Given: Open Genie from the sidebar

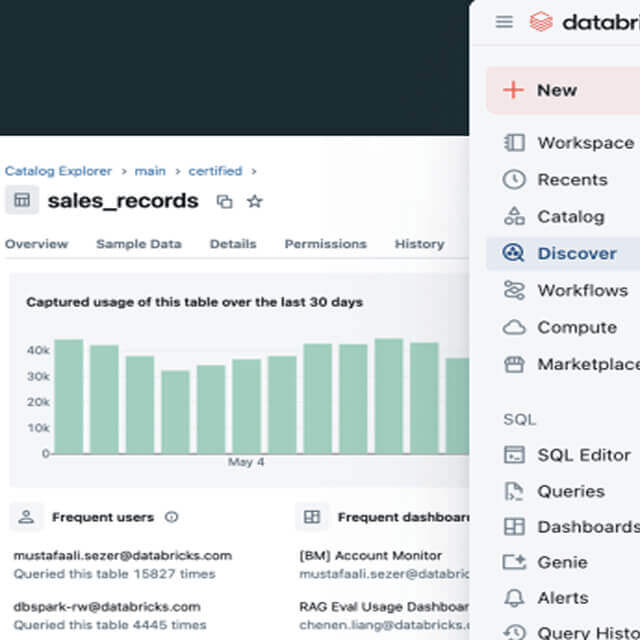Looking at the screenshot, I should click(563, 562).
